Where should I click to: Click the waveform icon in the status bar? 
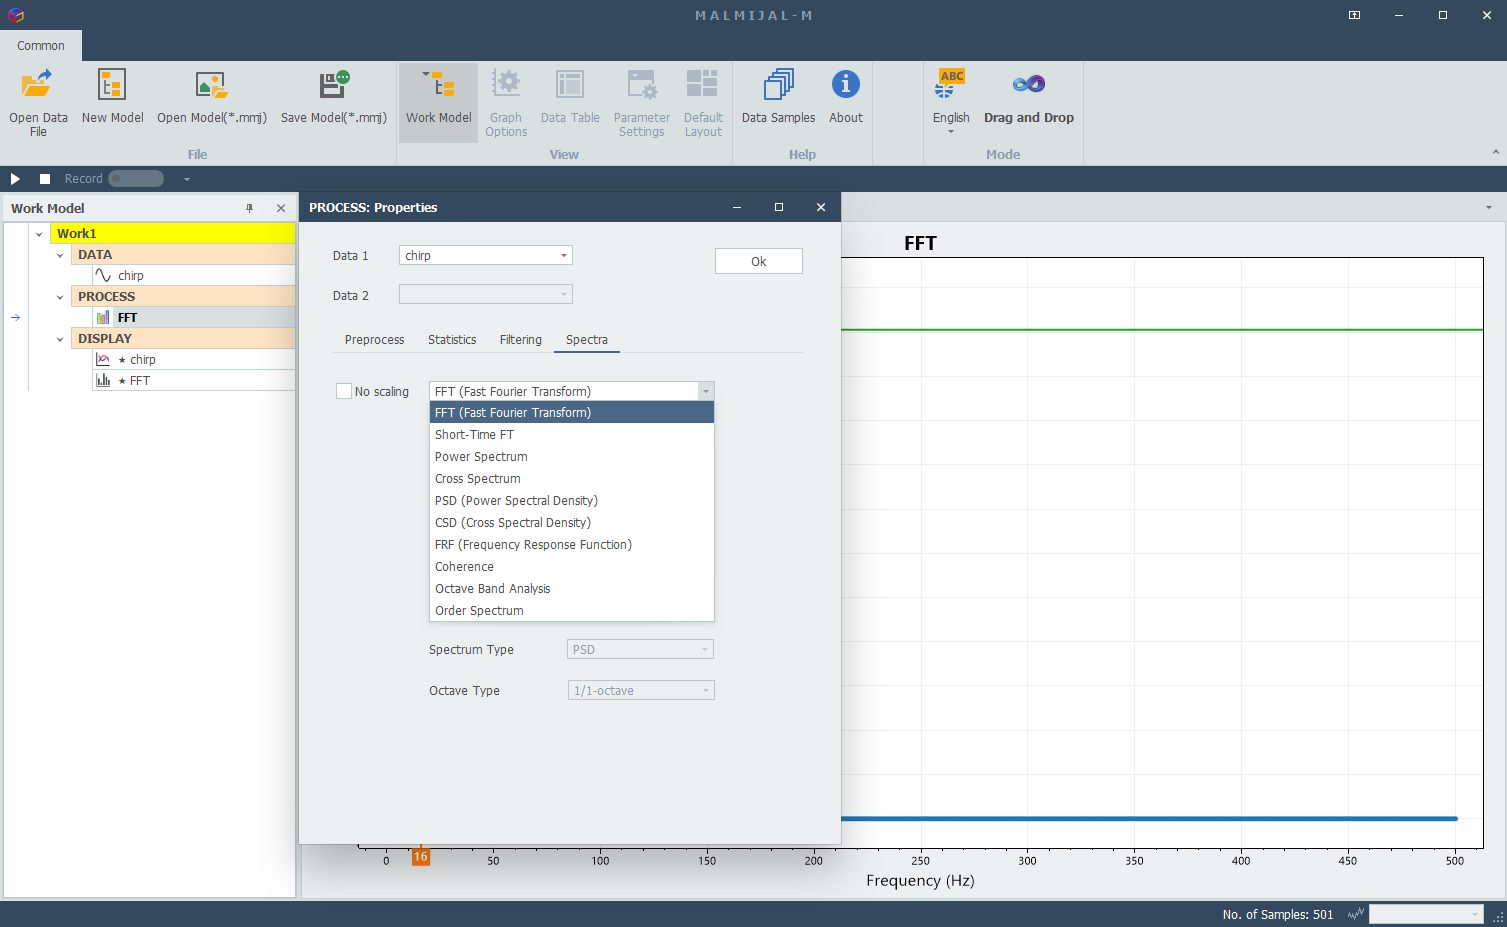[1356, 914]
